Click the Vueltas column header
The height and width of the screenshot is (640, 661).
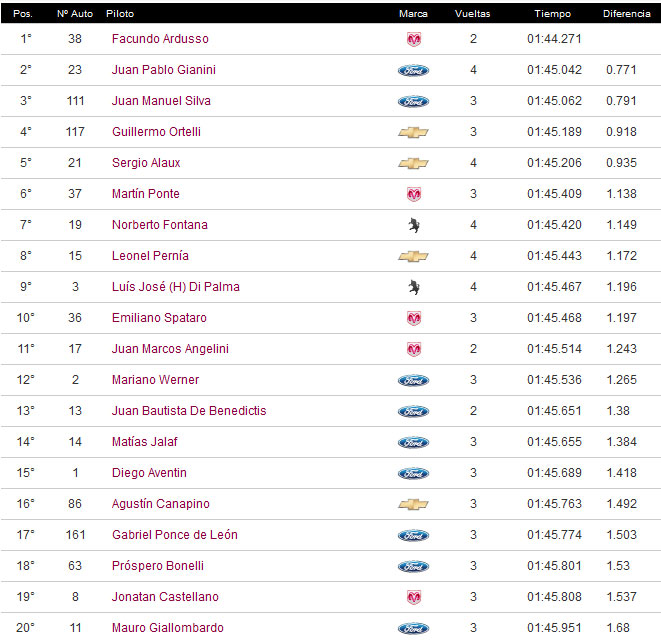tap(472, 15)
